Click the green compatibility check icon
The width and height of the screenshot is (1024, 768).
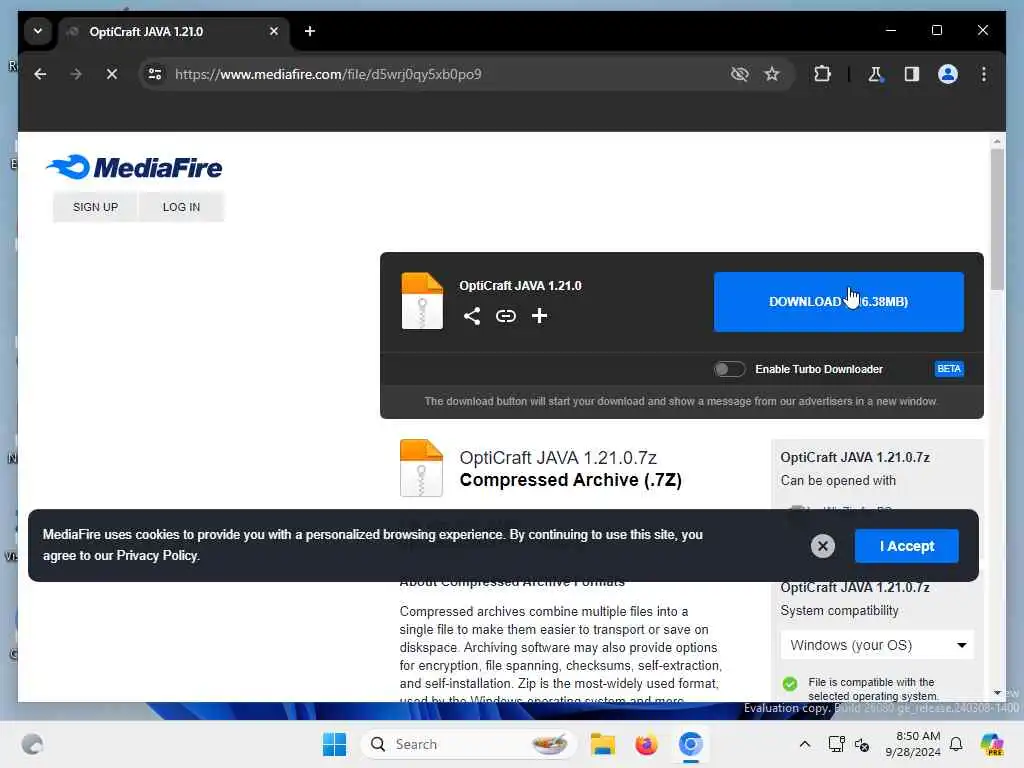[x=790, y=684]
